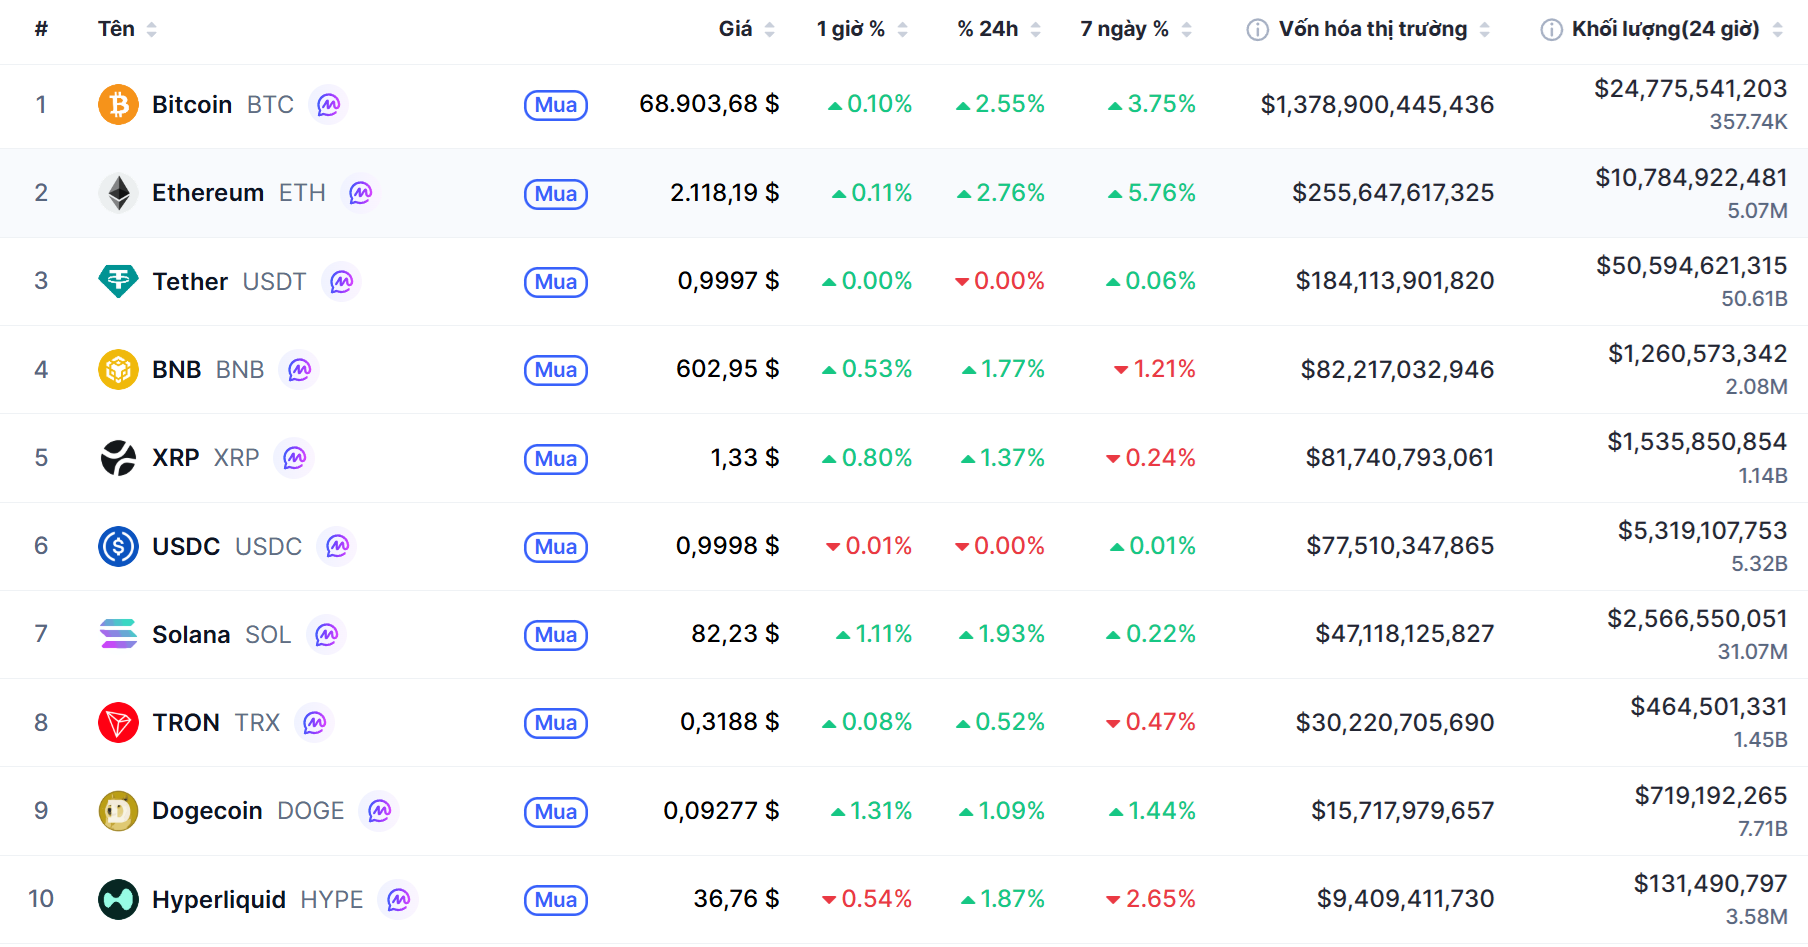The height and width of the screenshot is (947, 1808).
Task: Click Bitcoin volume amount 357.74K
Action: tap(1748, 122)
